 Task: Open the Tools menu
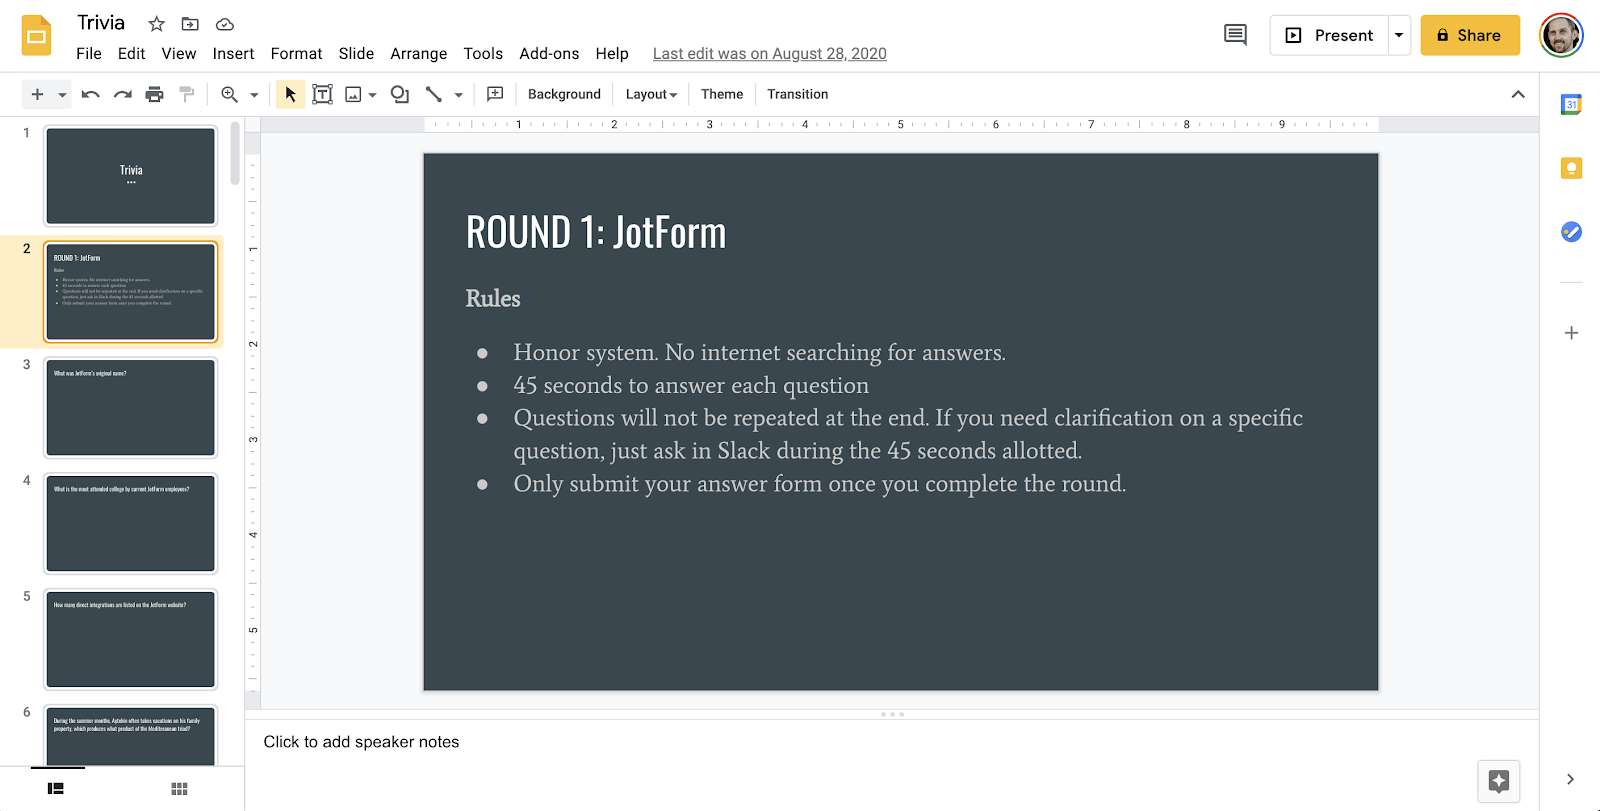(483, 54)
